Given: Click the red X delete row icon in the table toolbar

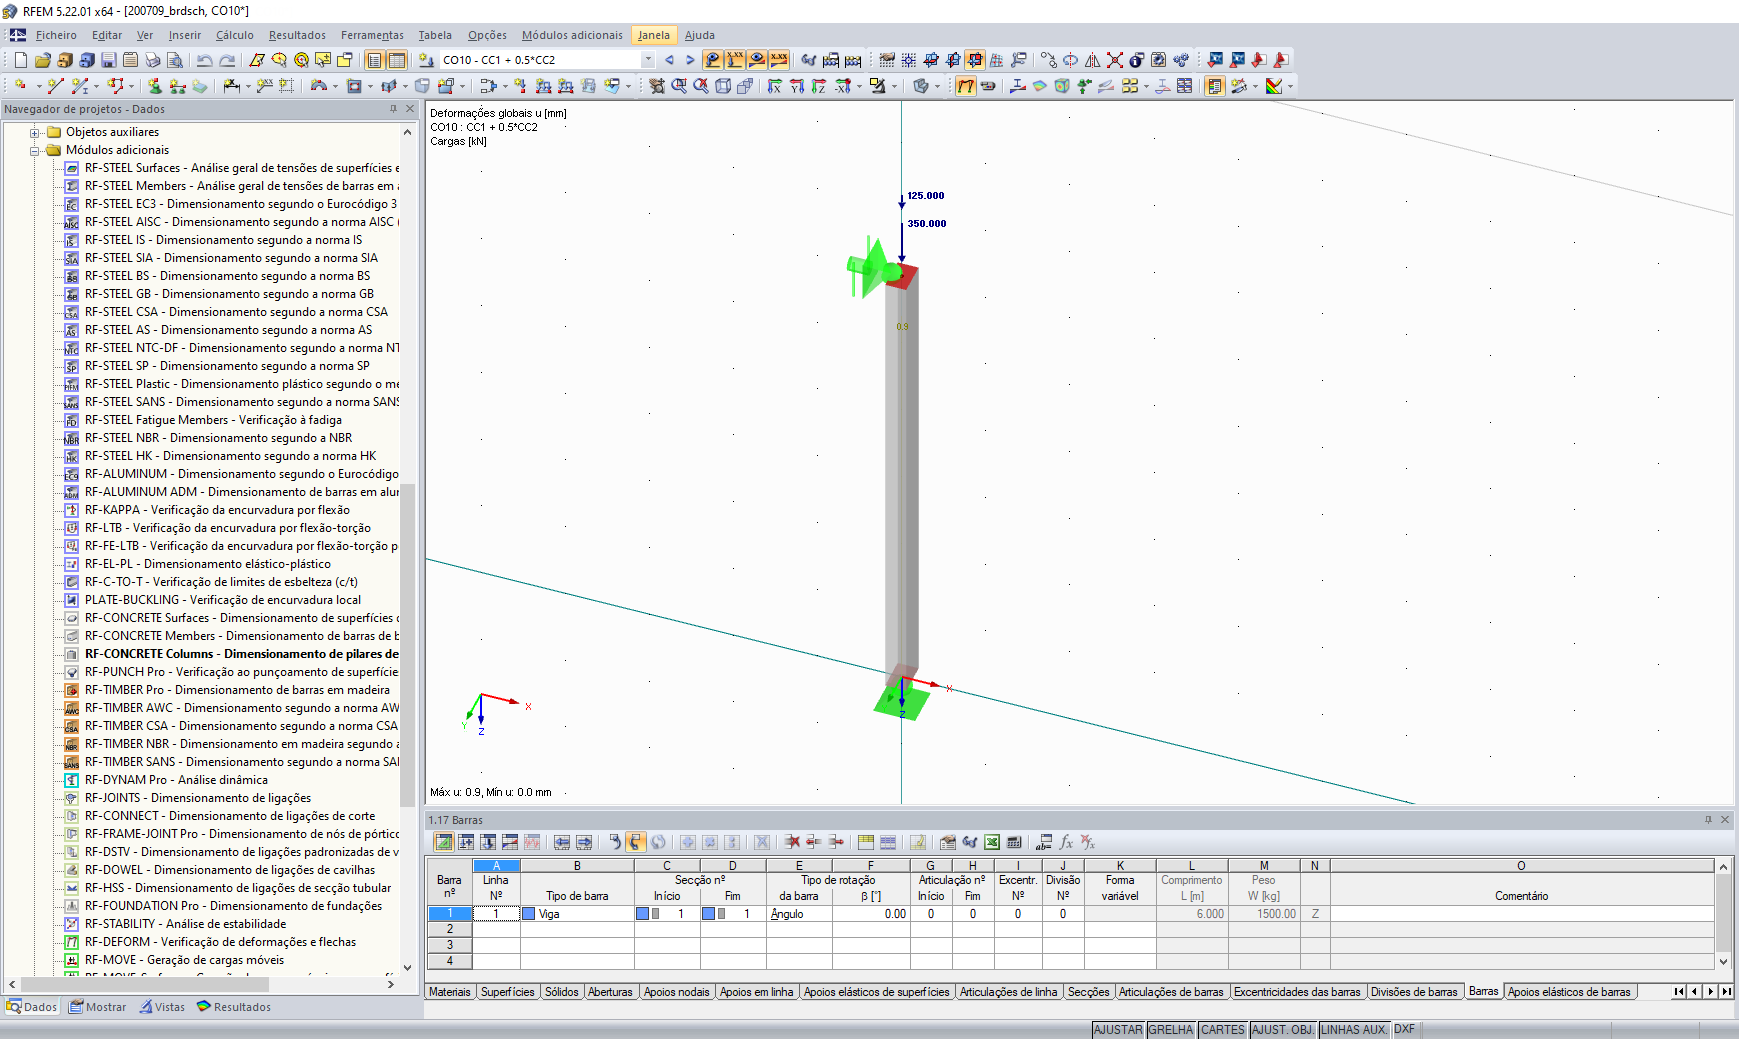Looking at the screenshot, I should pos(793,843).
